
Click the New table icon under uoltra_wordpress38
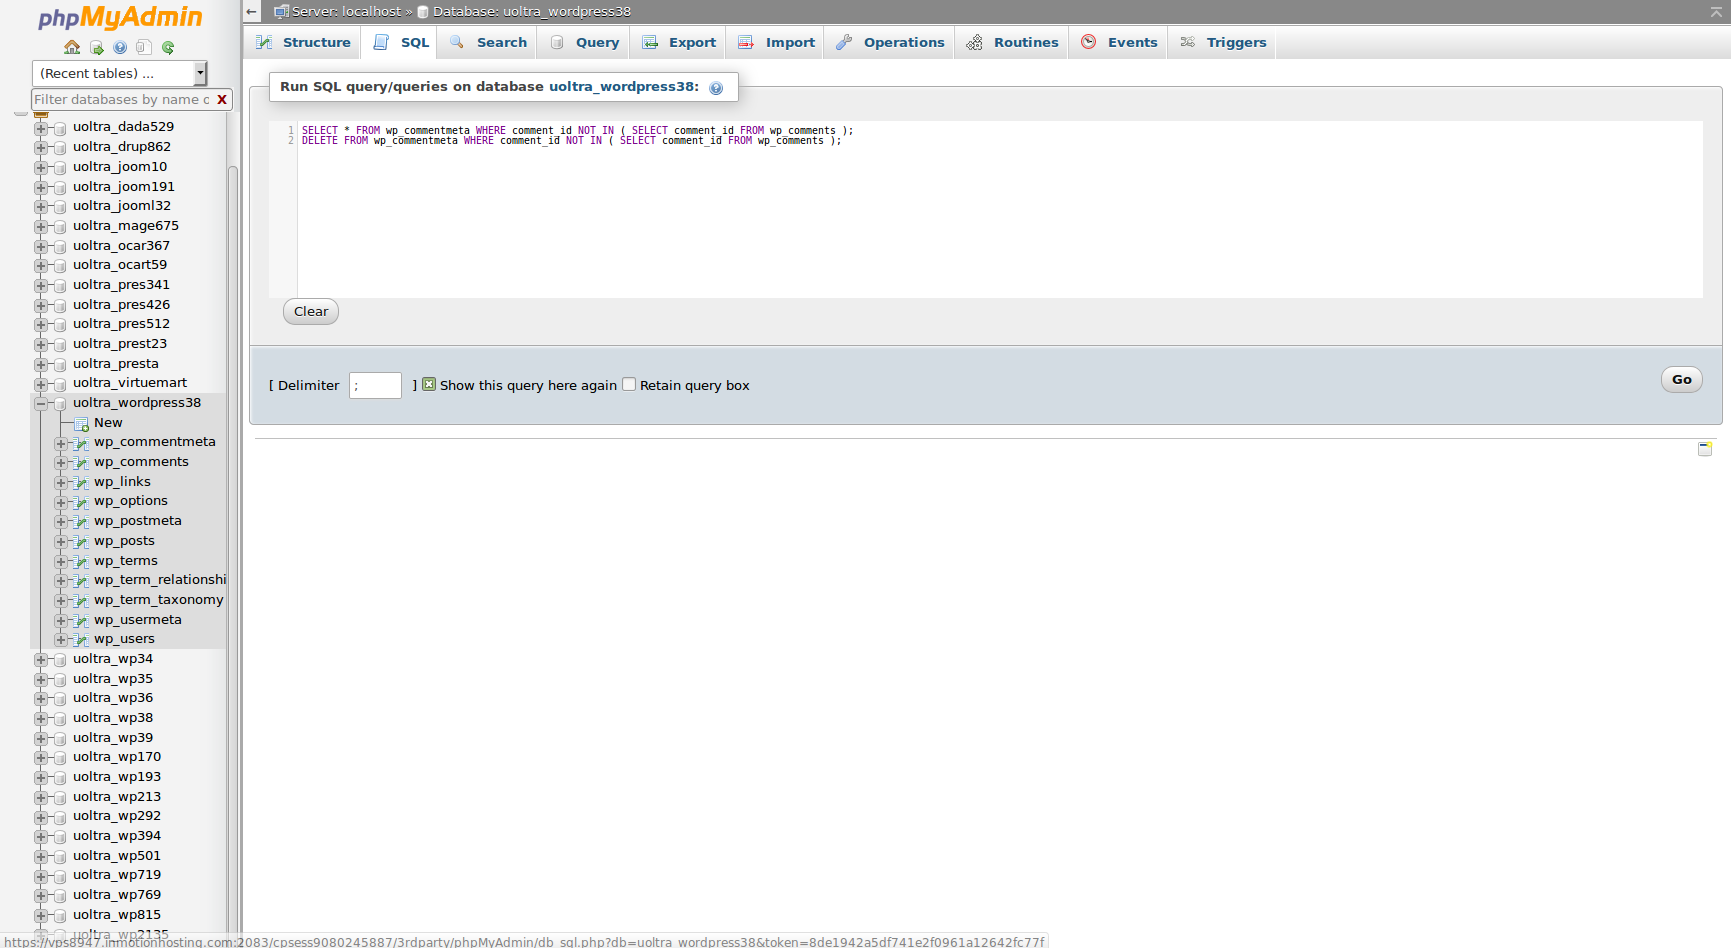pos(81,424)
